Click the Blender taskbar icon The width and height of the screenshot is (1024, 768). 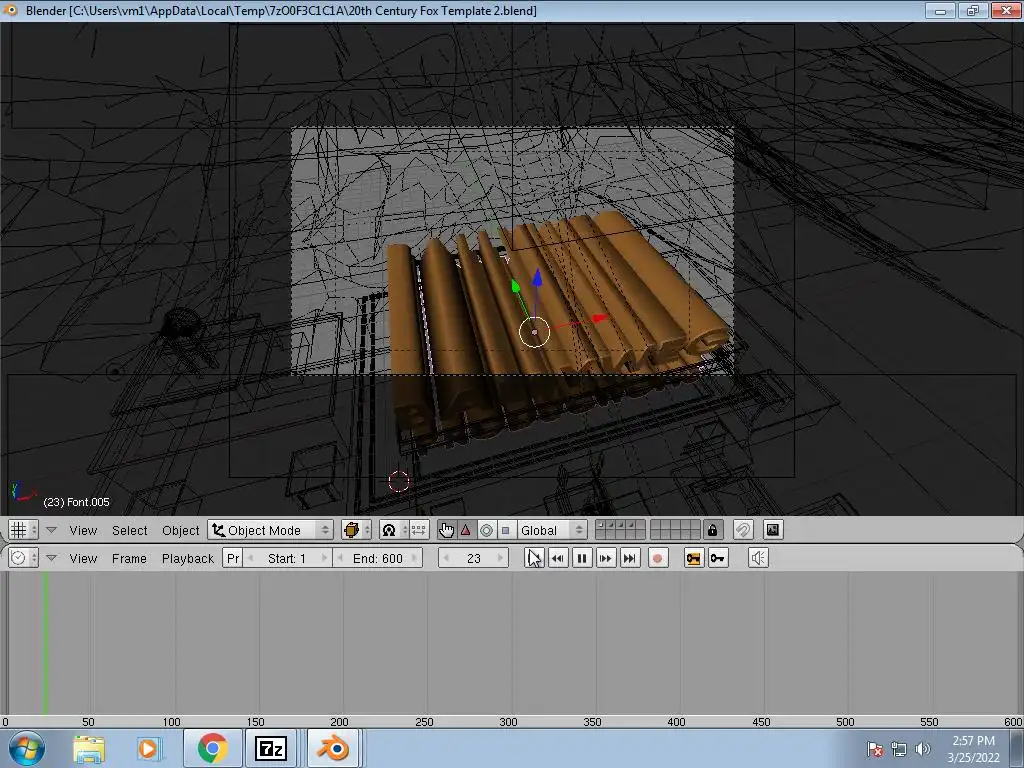pos(333,748)
